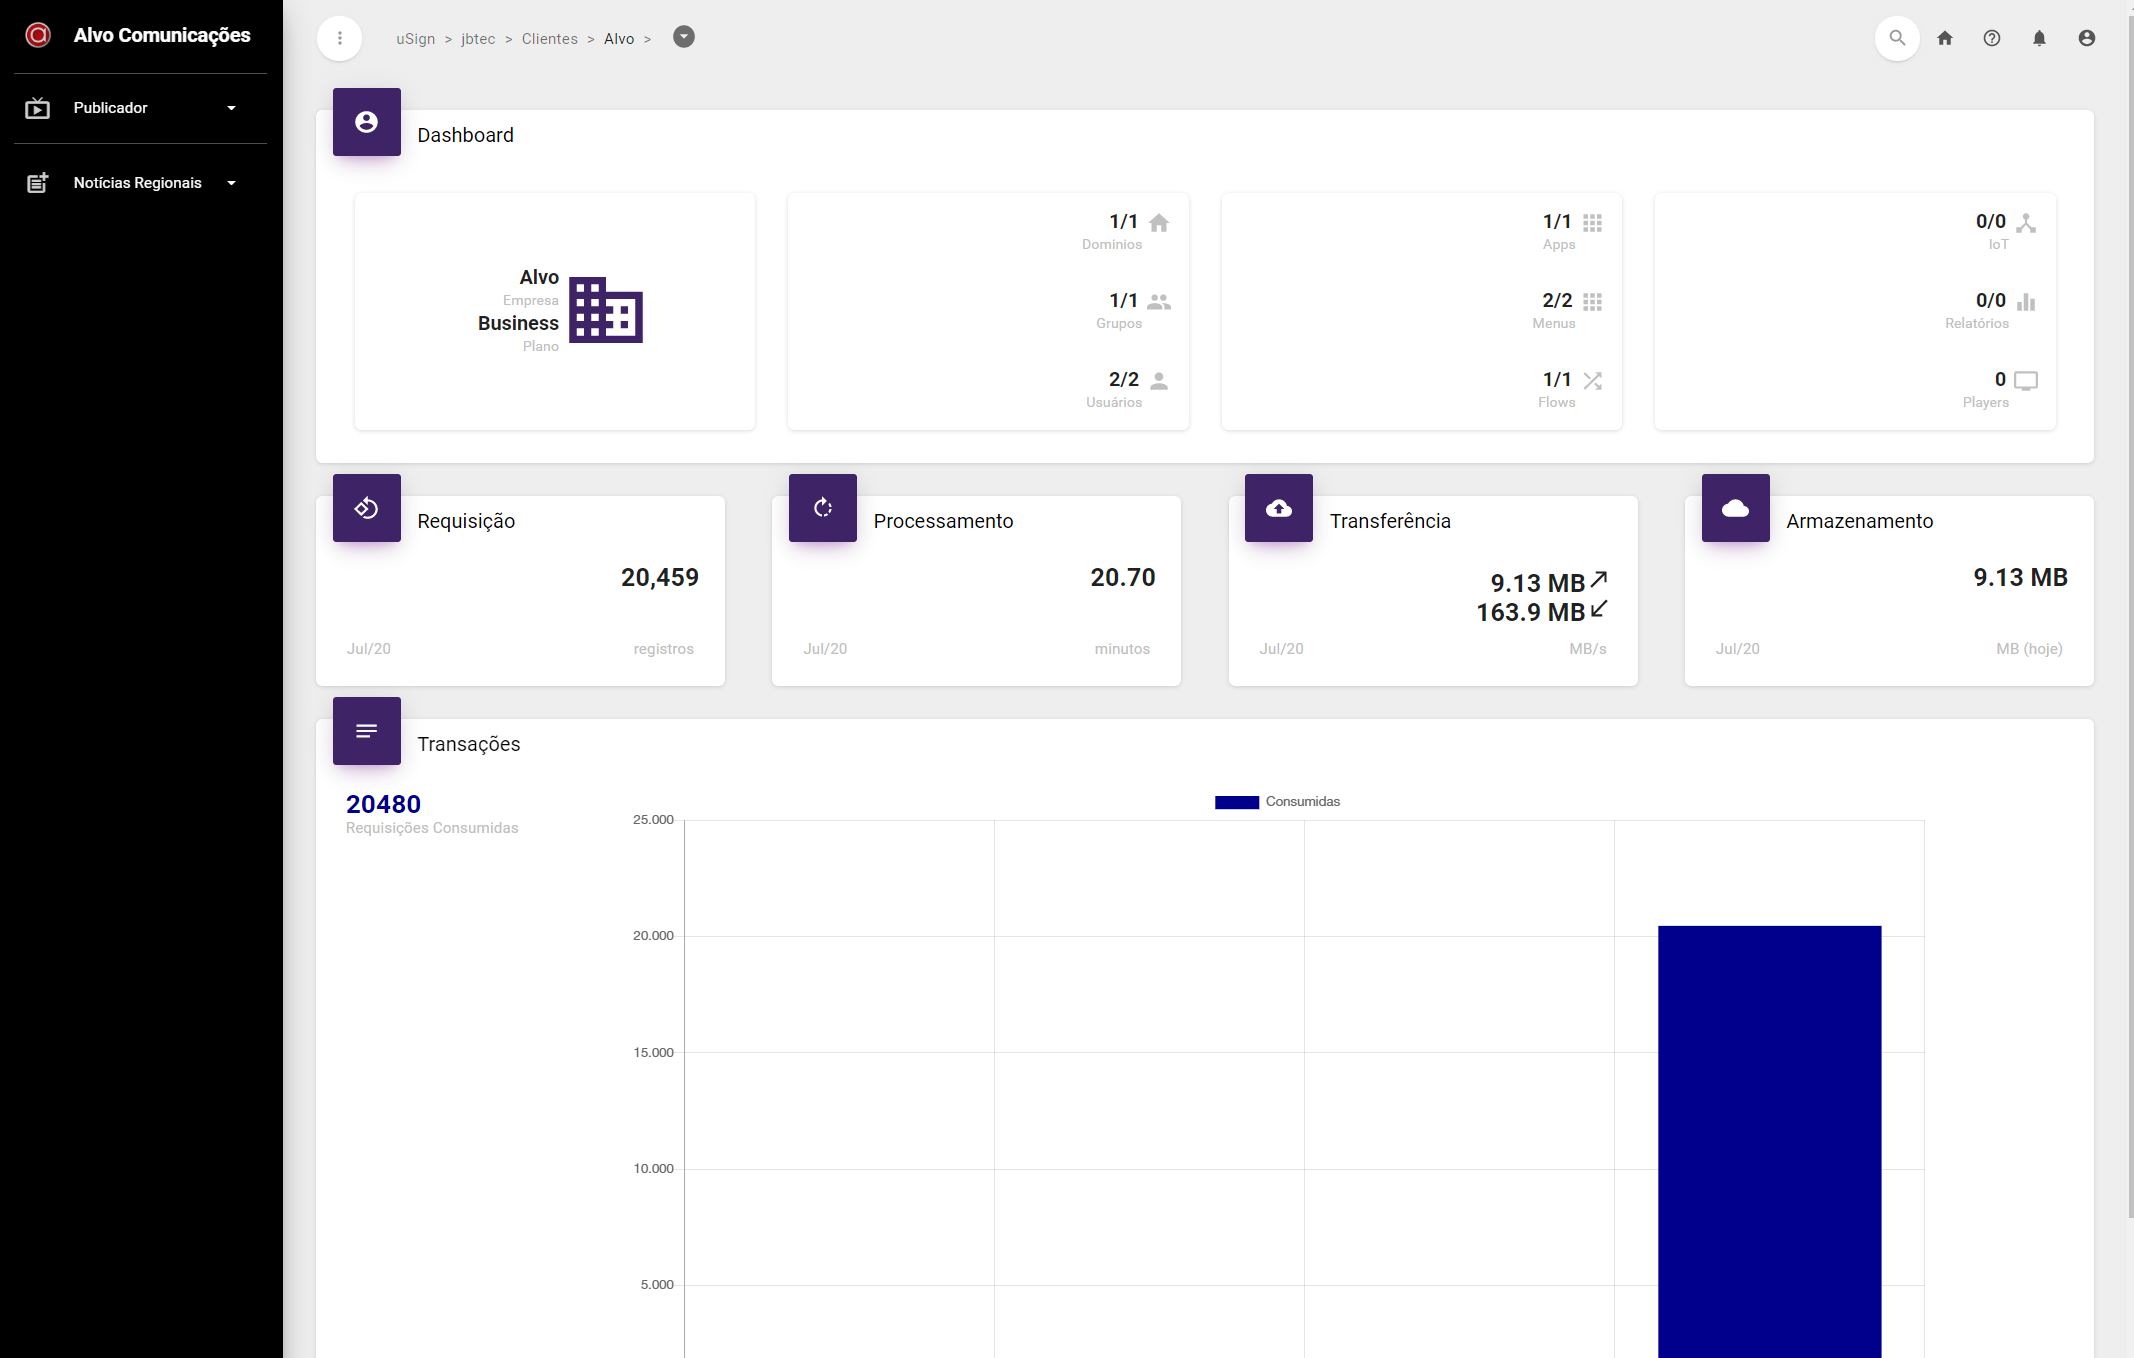Viewport: 2134px width, 1358px height.
Task: Click the 0 Players count
Action: tap(2000, 380)
